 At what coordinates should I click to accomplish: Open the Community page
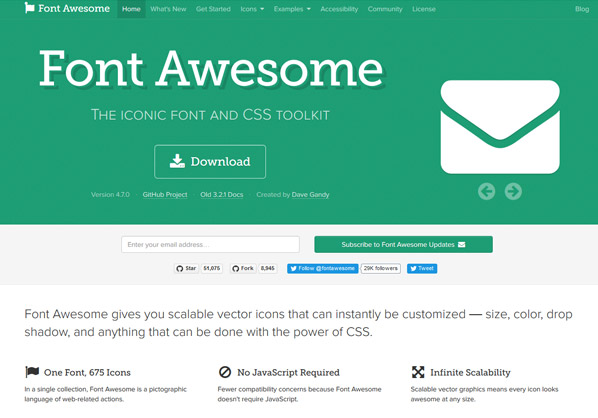385,9
